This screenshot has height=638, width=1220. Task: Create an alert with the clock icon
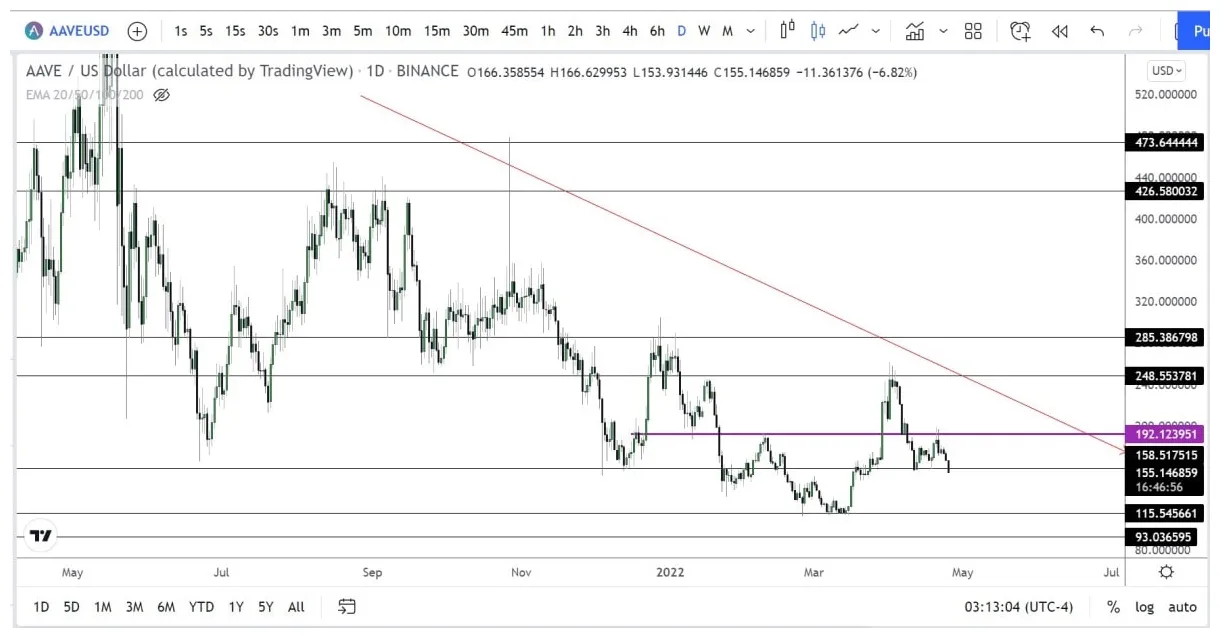1020,31
